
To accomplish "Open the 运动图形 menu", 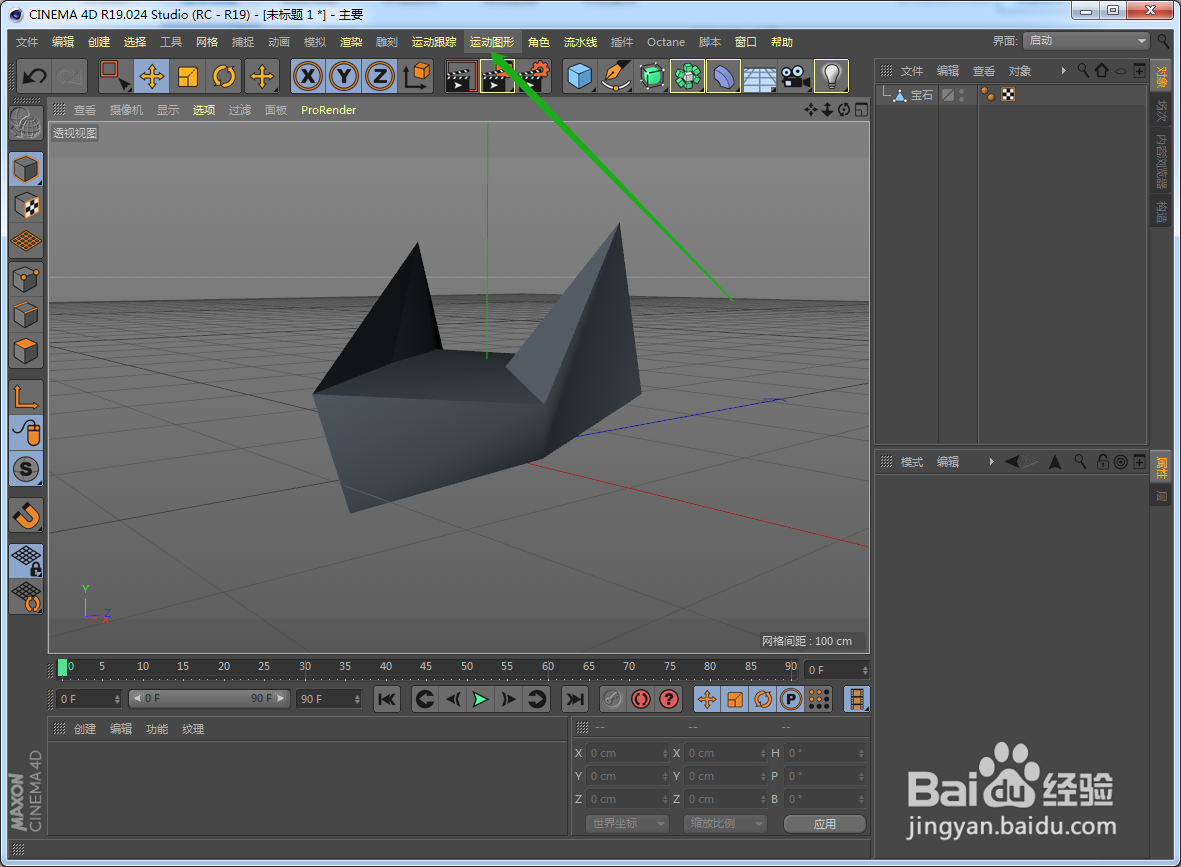I will [x=492, y=42].
